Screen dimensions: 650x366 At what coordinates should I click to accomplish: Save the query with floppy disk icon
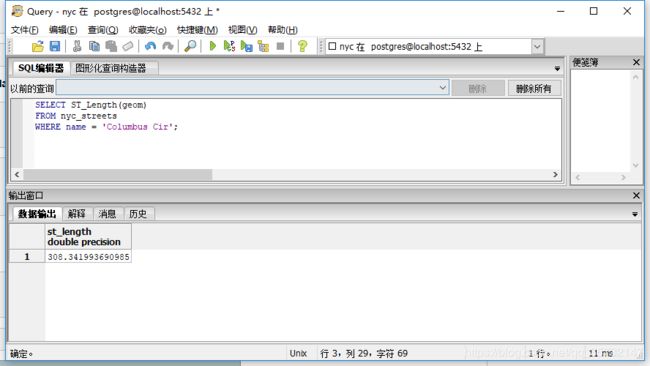point(55,46)
